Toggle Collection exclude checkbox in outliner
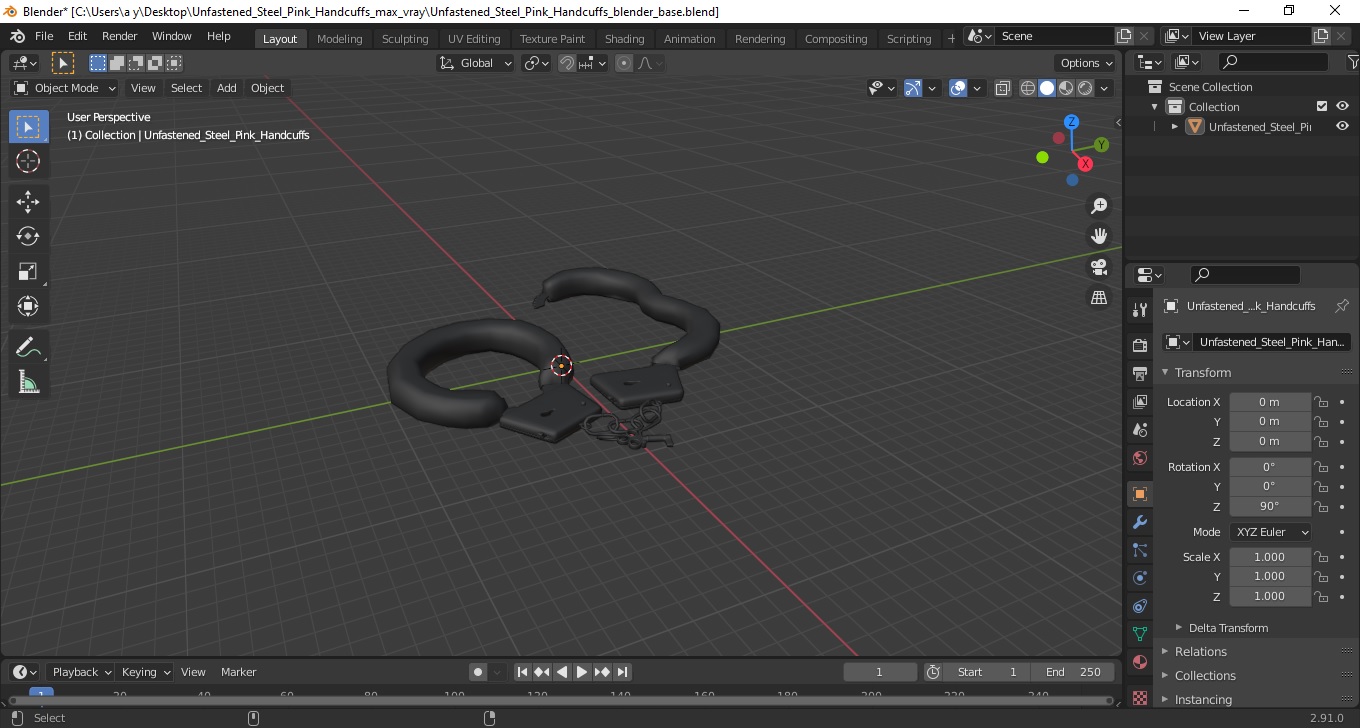 pyautogui.click(x=1322, y=107)
